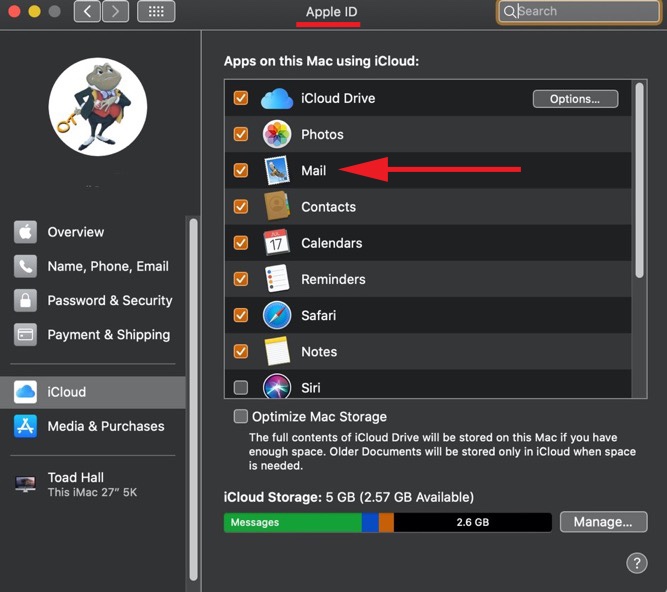Disable Mail syncing checkbox
The width and height of the screenshot is (667, 592).
[x=241, y=170]
